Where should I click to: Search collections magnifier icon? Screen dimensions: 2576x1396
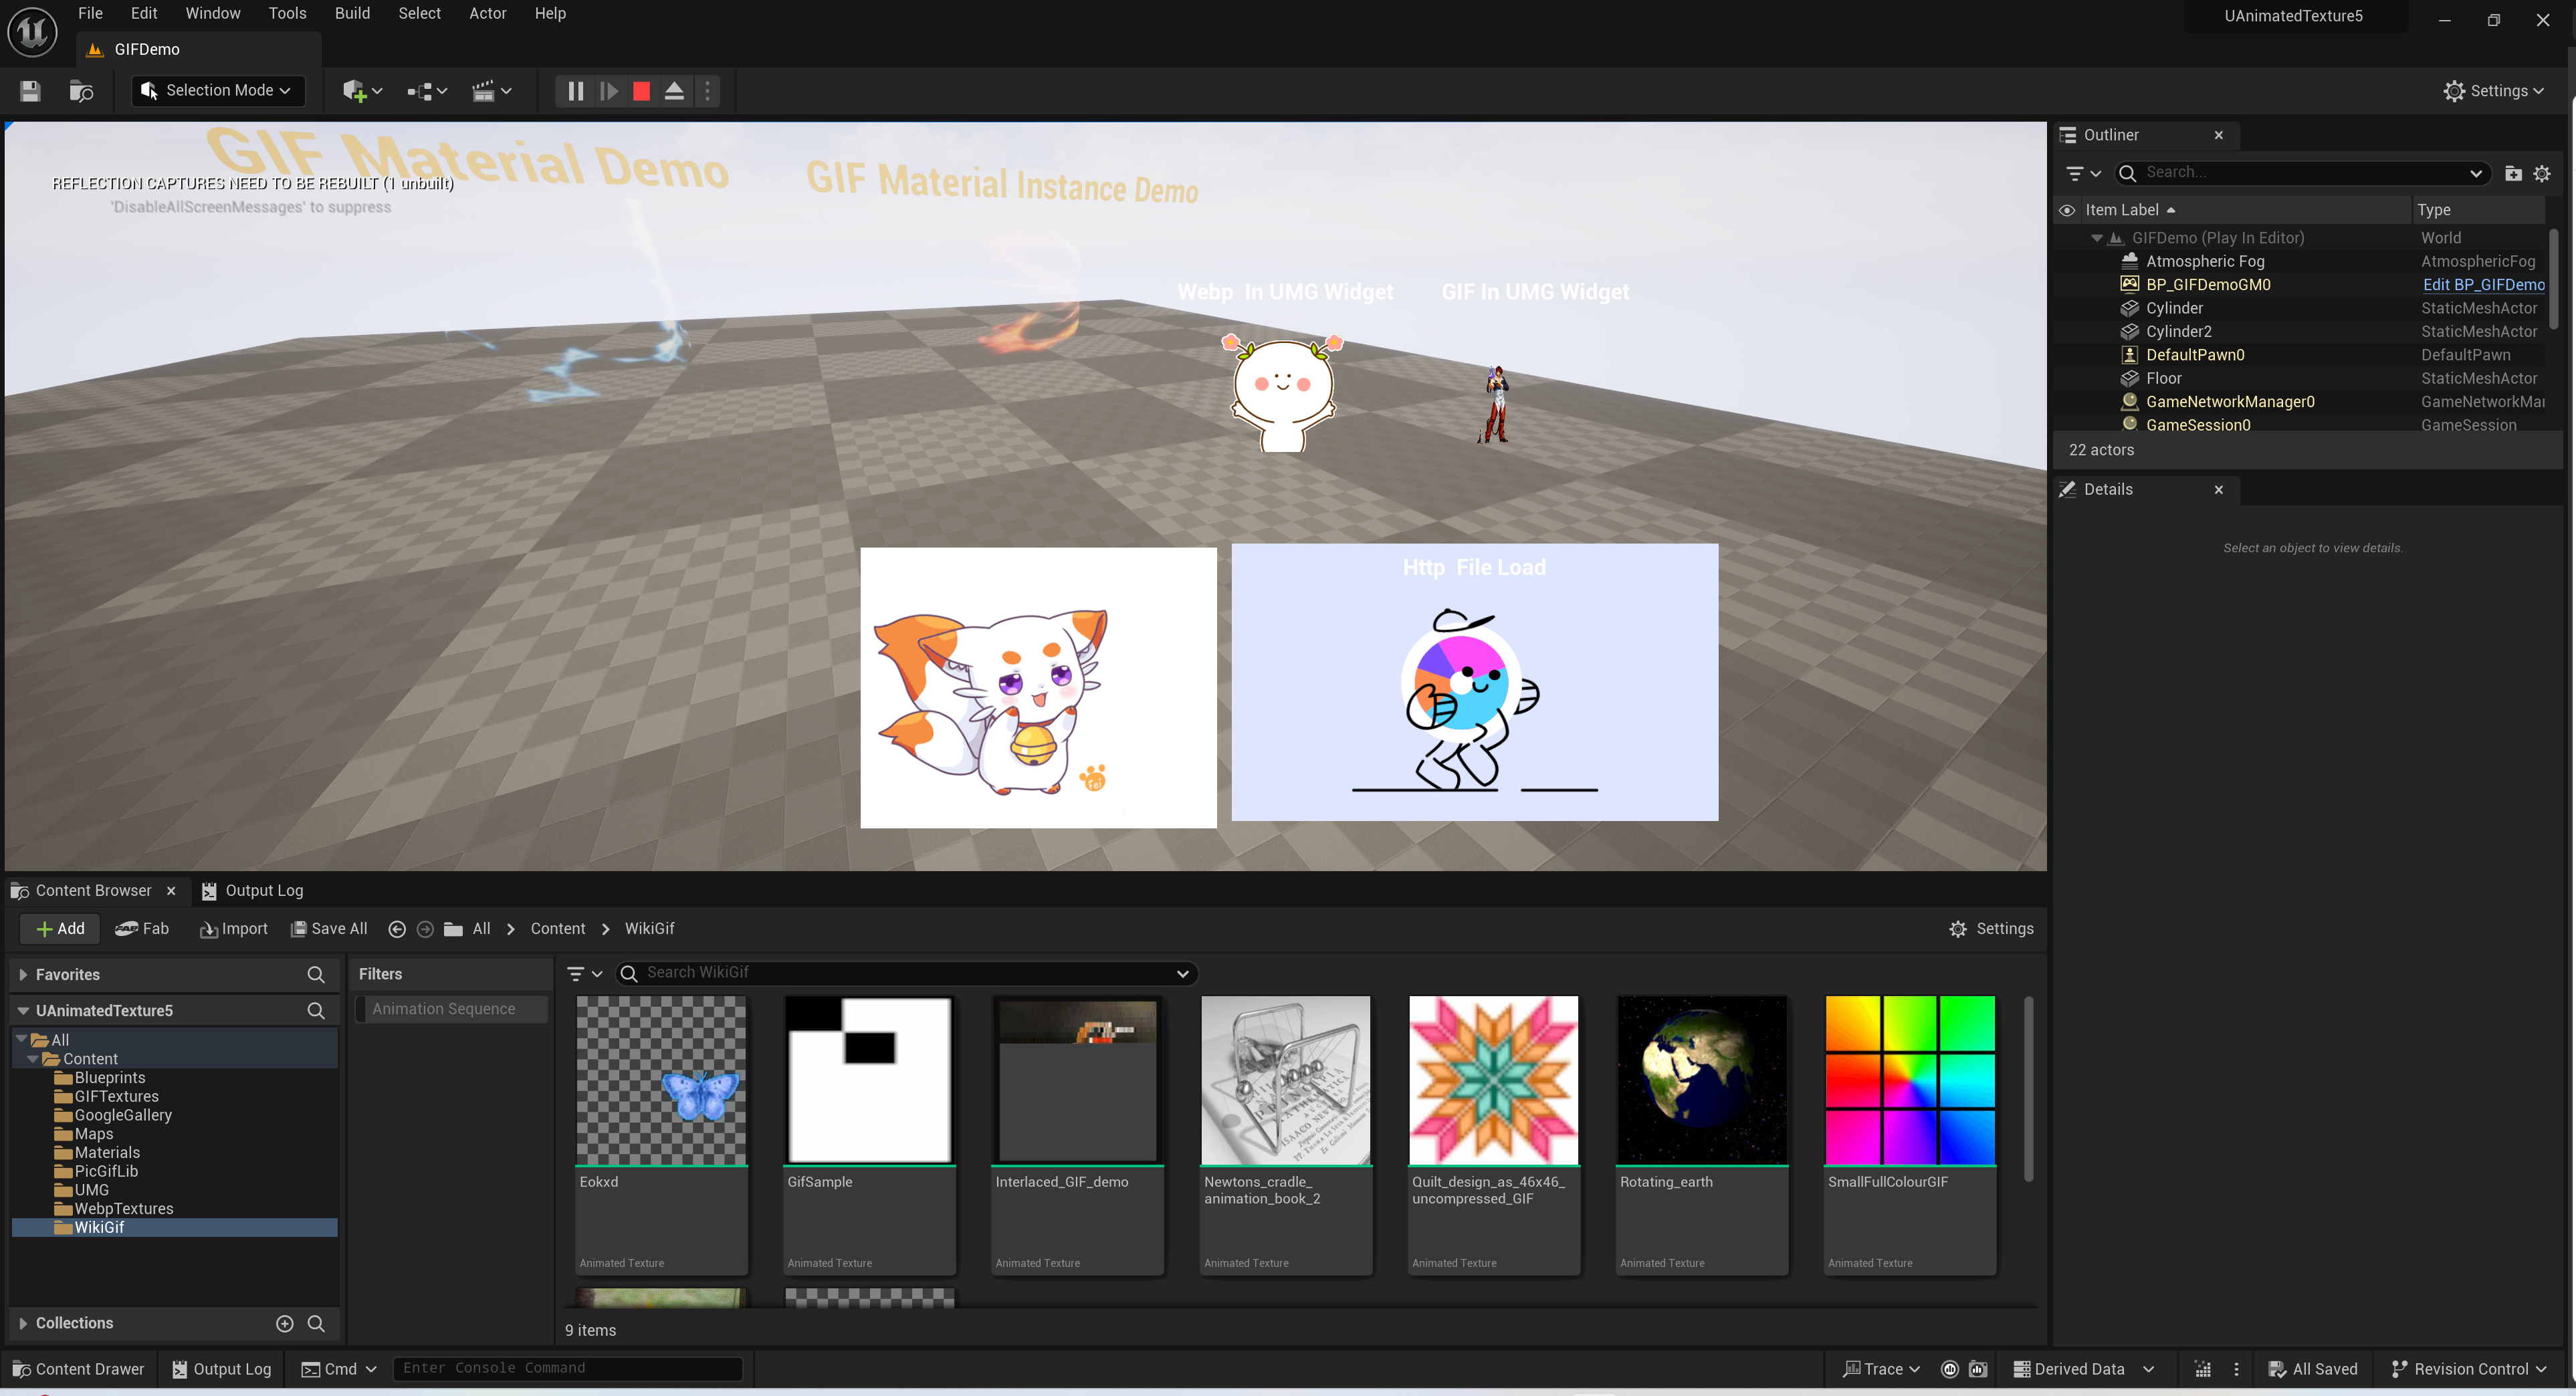coord(316,1323)
